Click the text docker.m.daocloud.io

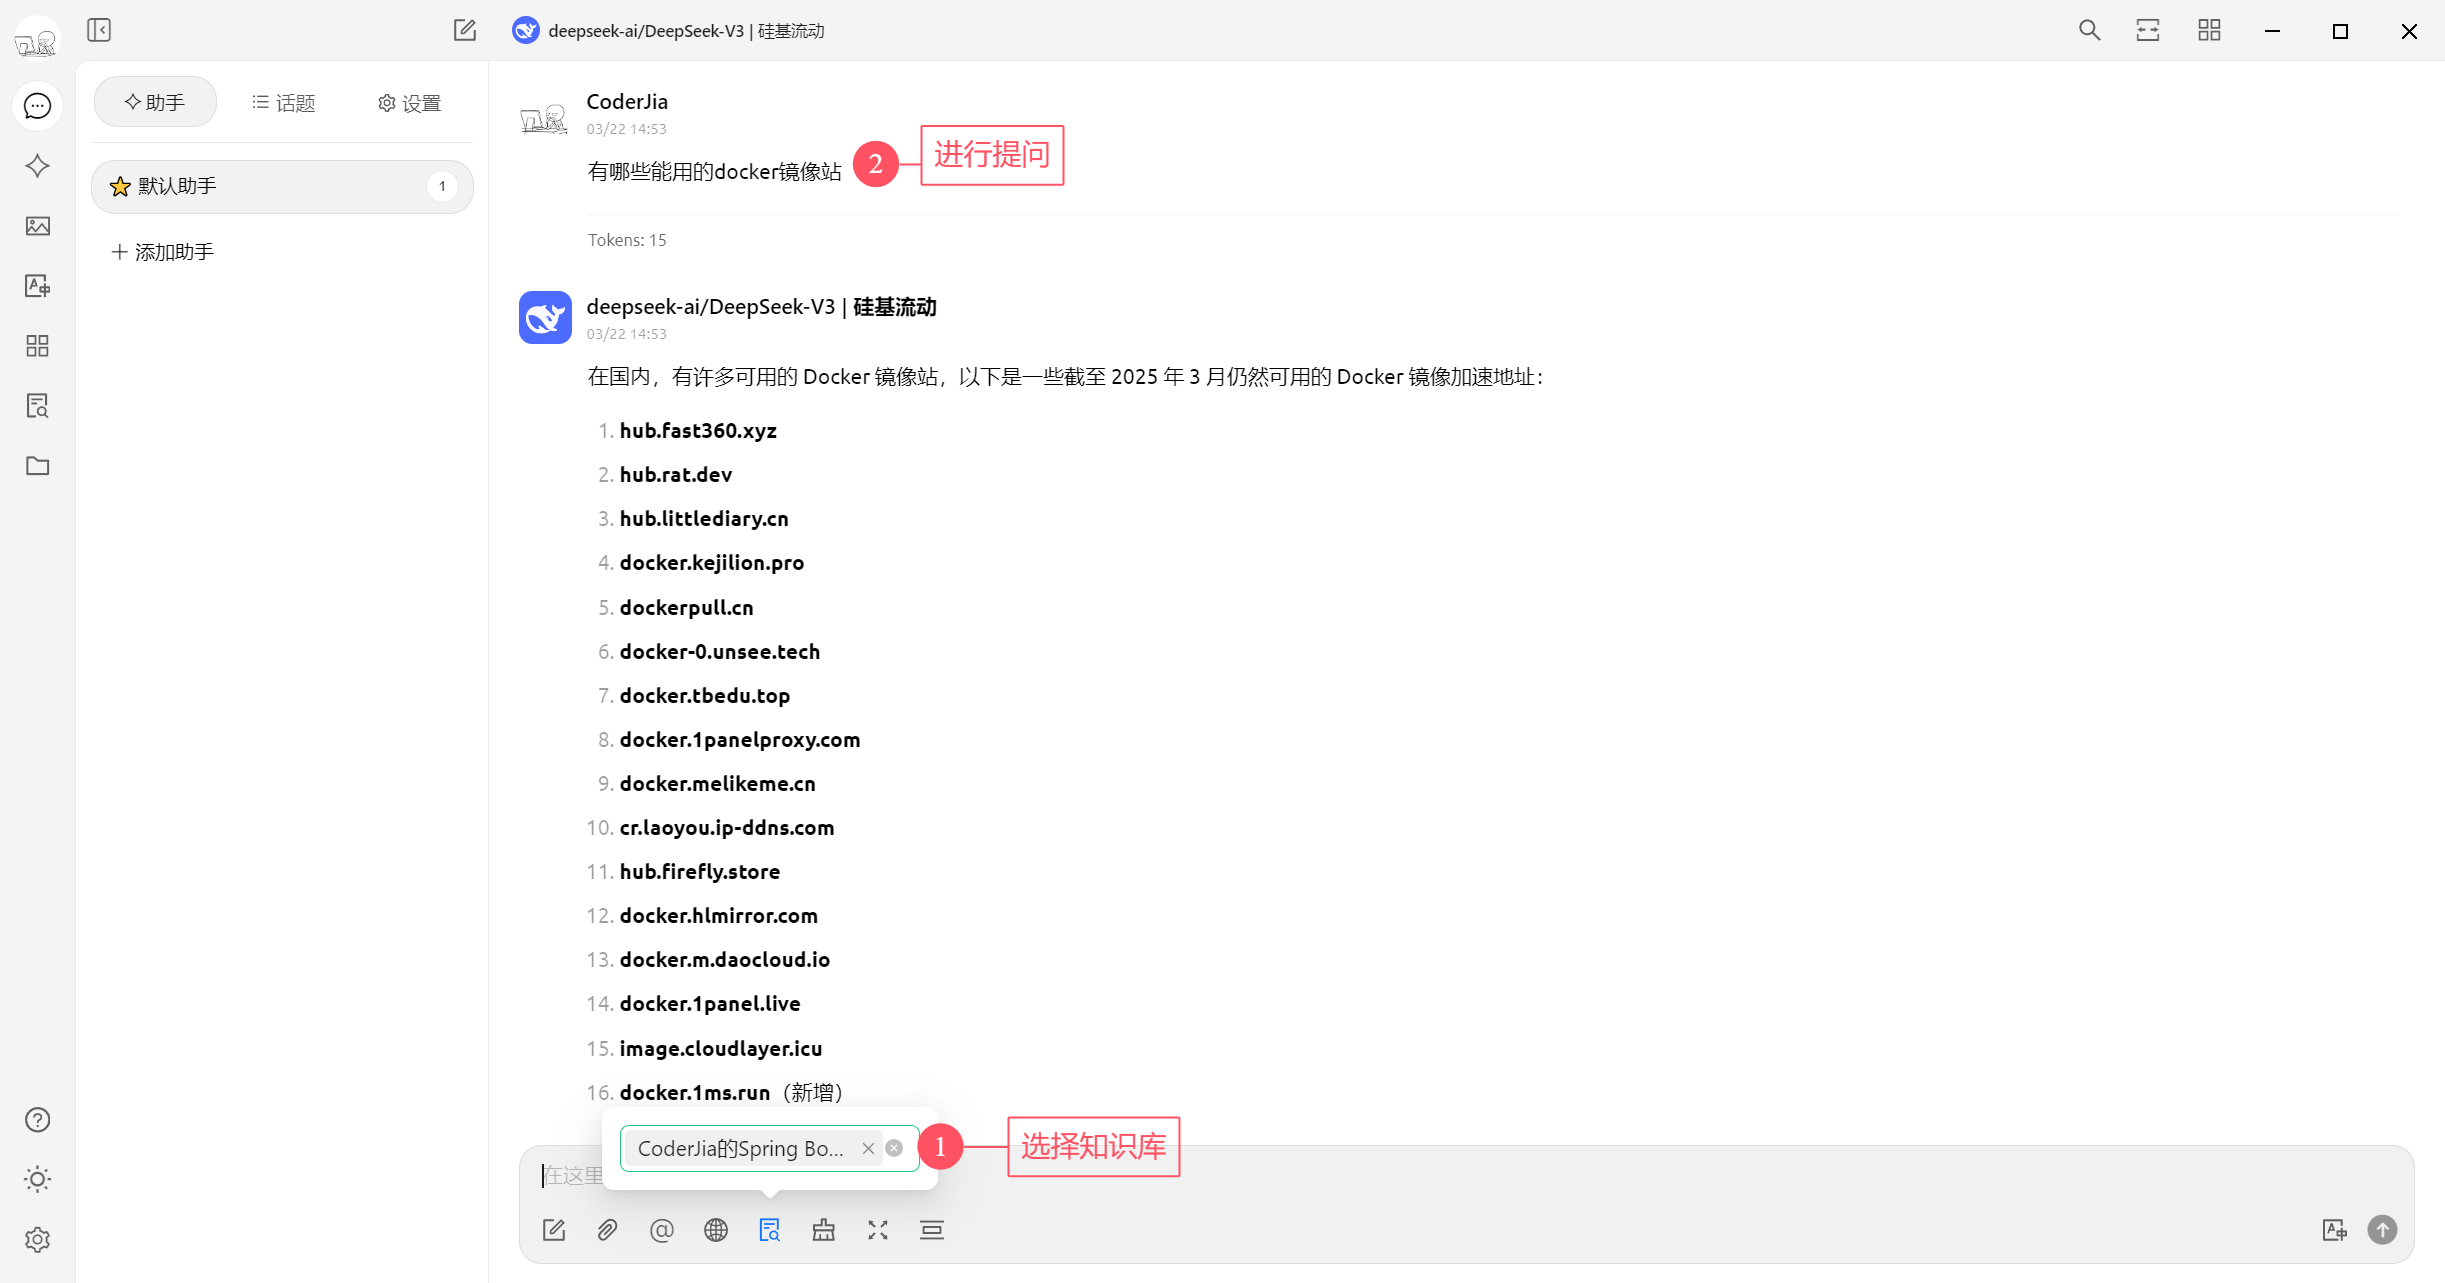725,960
